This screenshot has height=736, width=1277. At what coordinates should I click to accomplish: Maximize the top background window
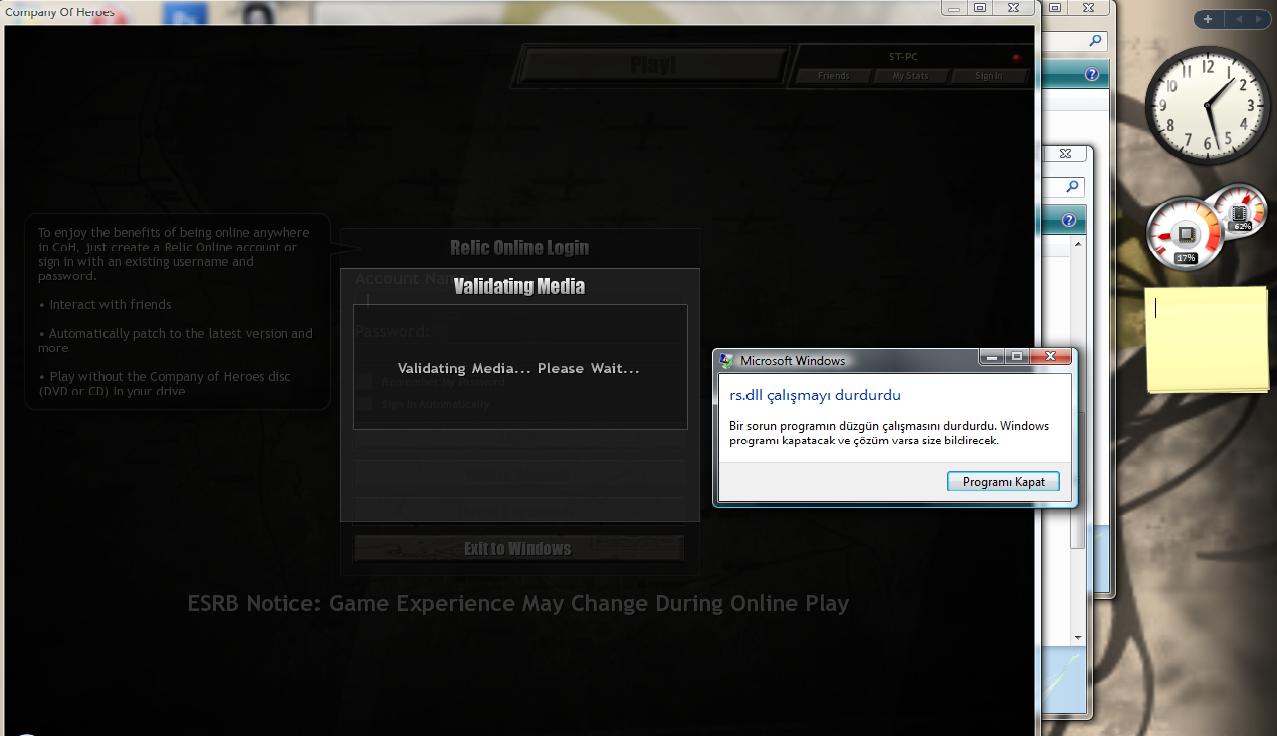tap(1054, 8)
